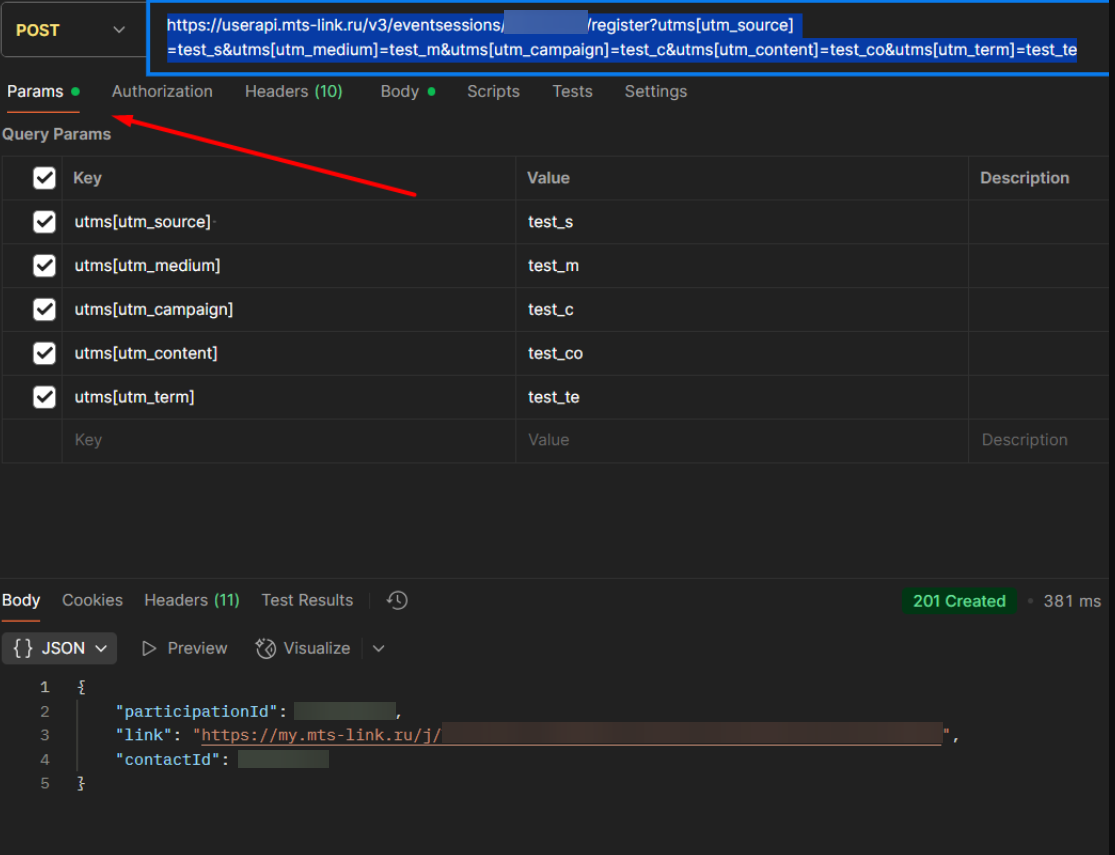Viewport: 1115px width, 855px height.
Task: Open the response history icon
Action: pos(397,600)
